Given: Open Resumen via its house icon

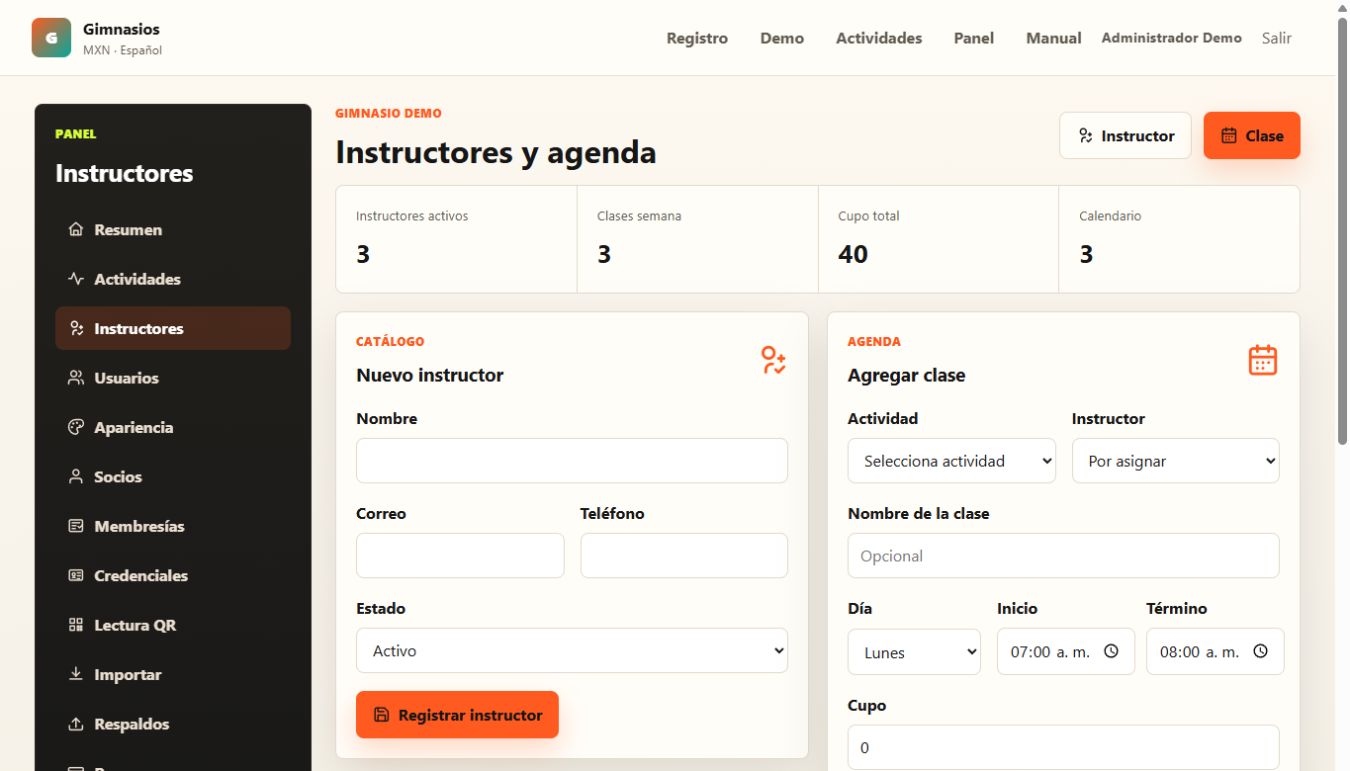Looking at the screenshot, I should pos(76,230).
